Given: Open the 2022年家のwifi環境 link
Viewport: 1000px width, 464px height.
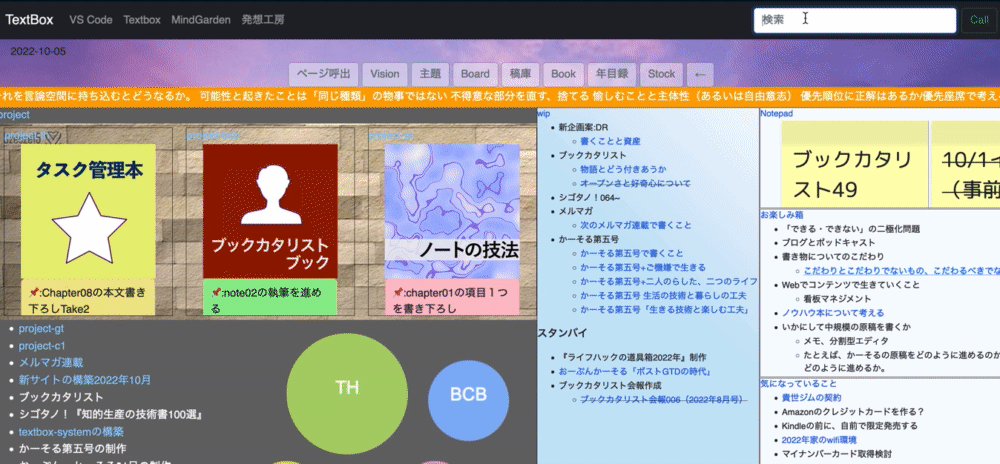Looking at the screenshot, I should tap(819, 439).
